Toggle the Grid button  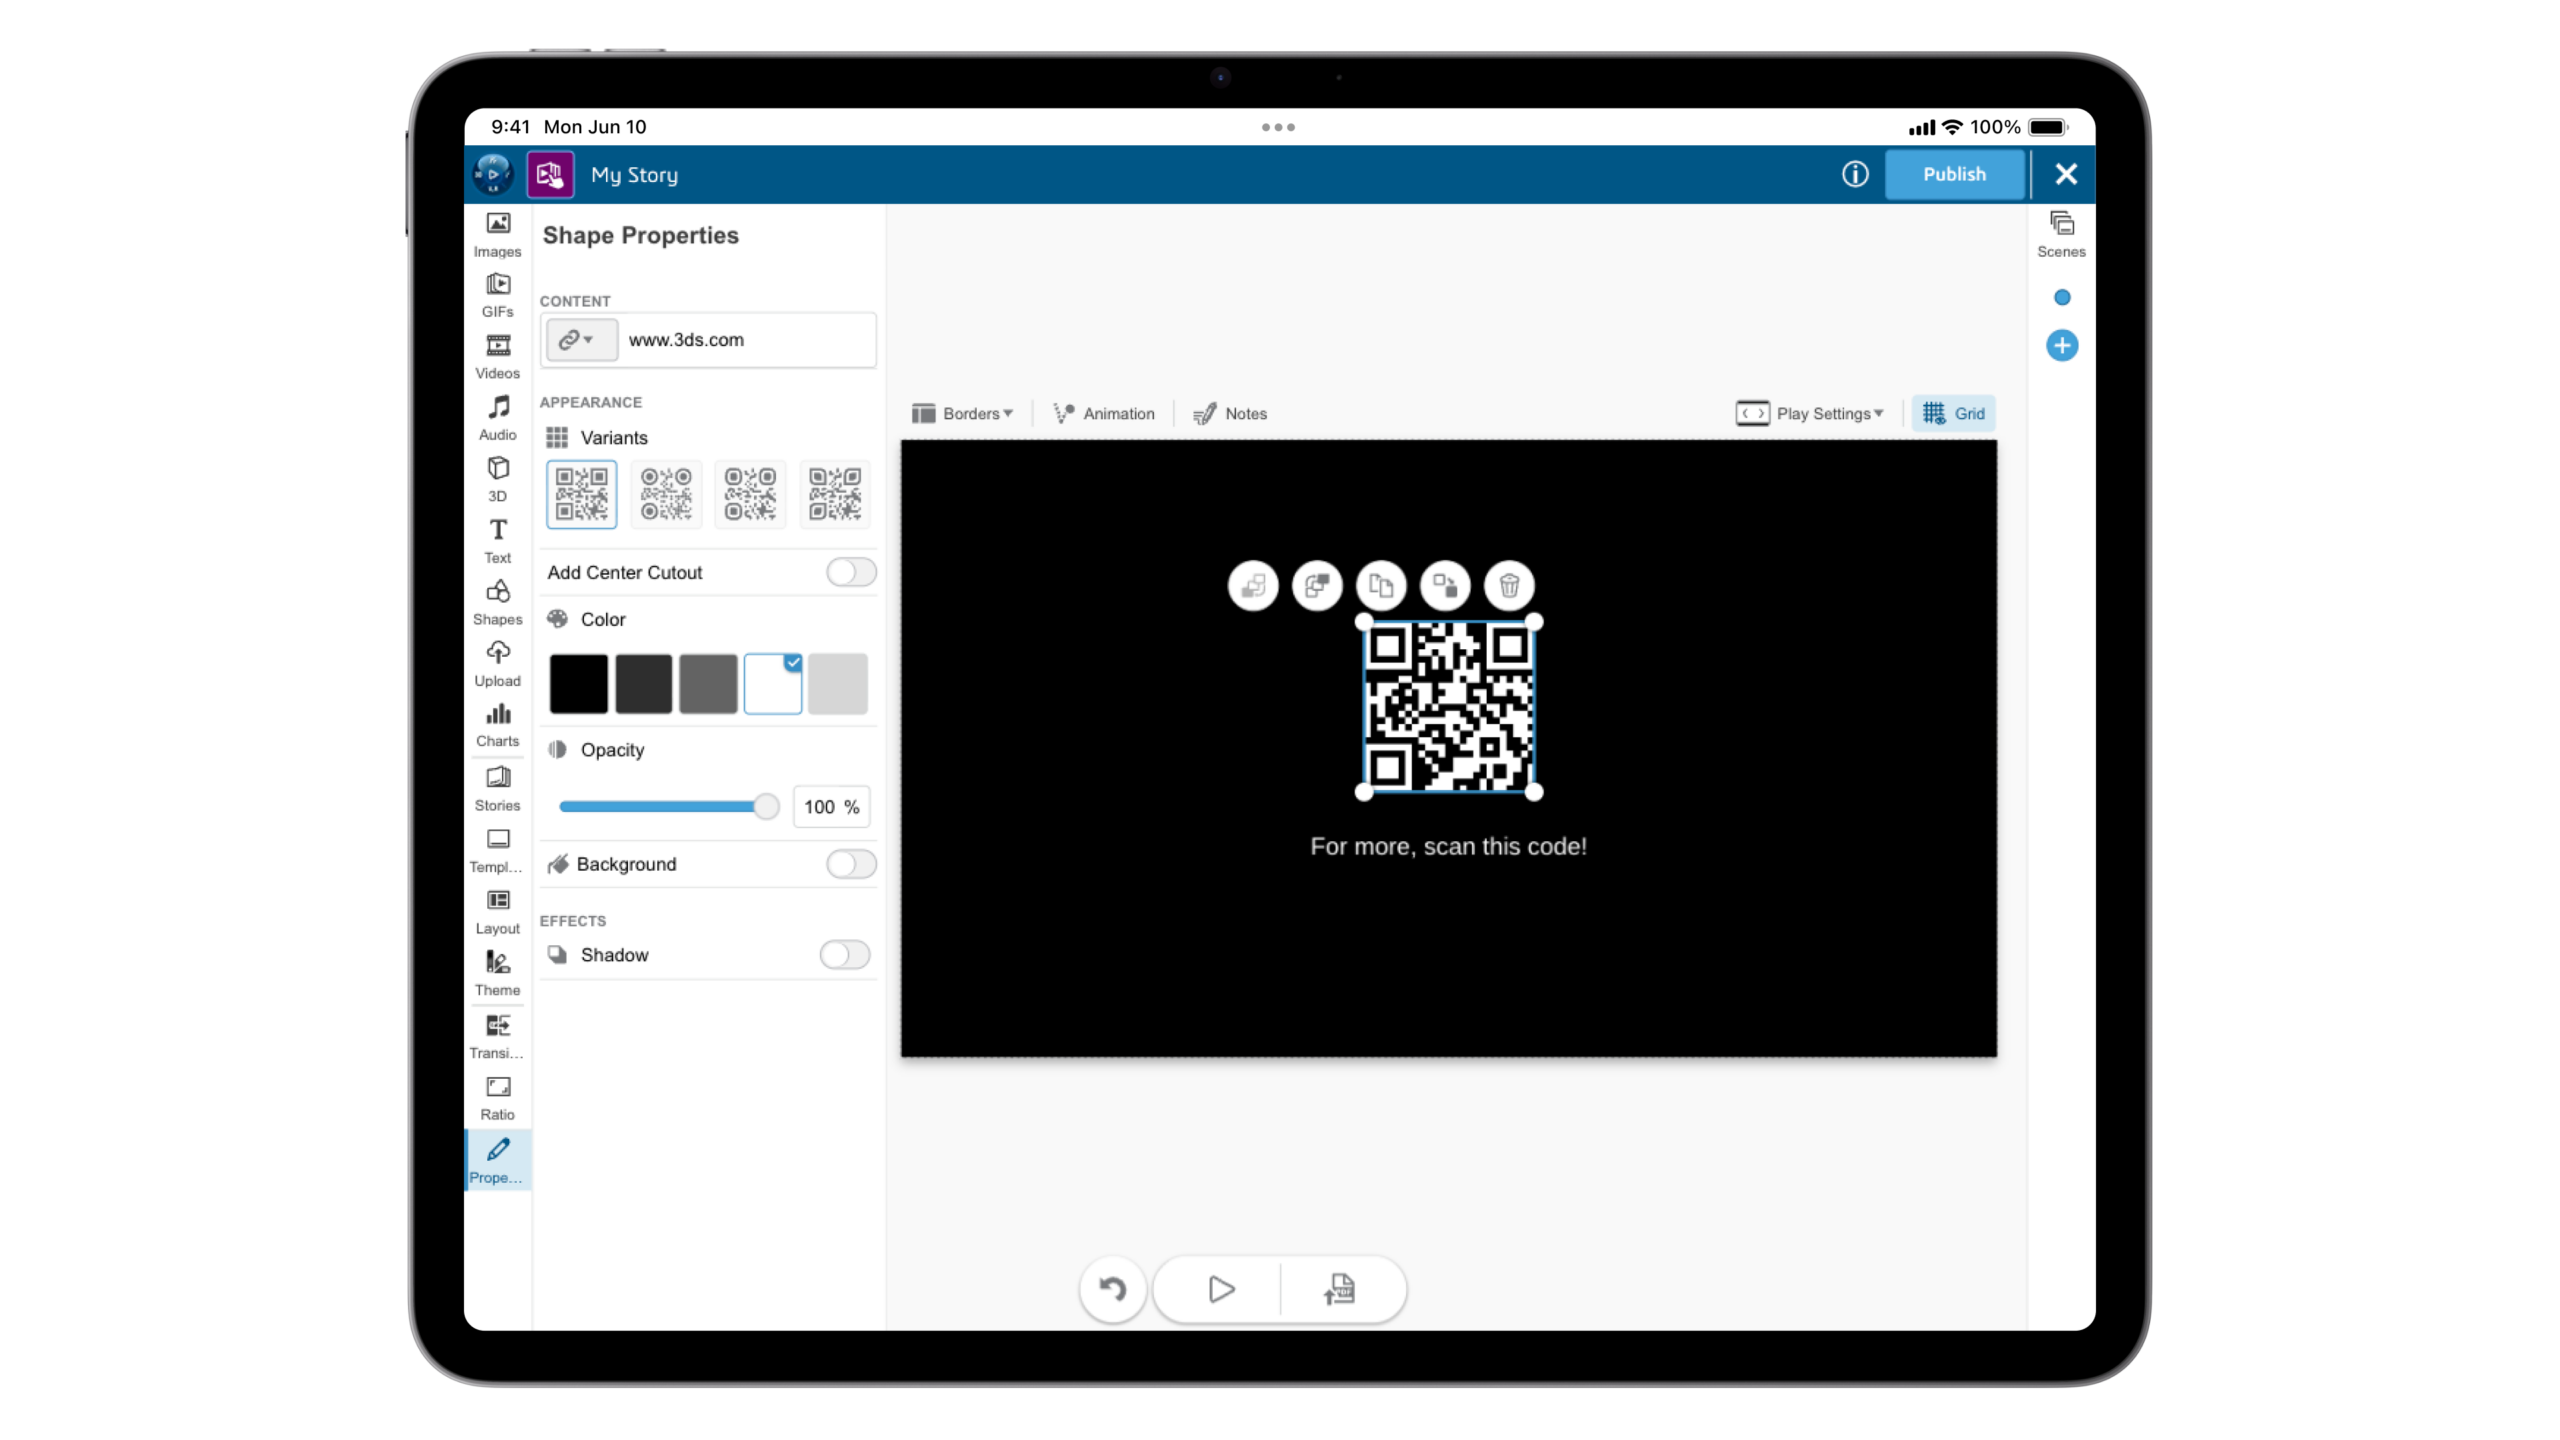click(1953, 413)
